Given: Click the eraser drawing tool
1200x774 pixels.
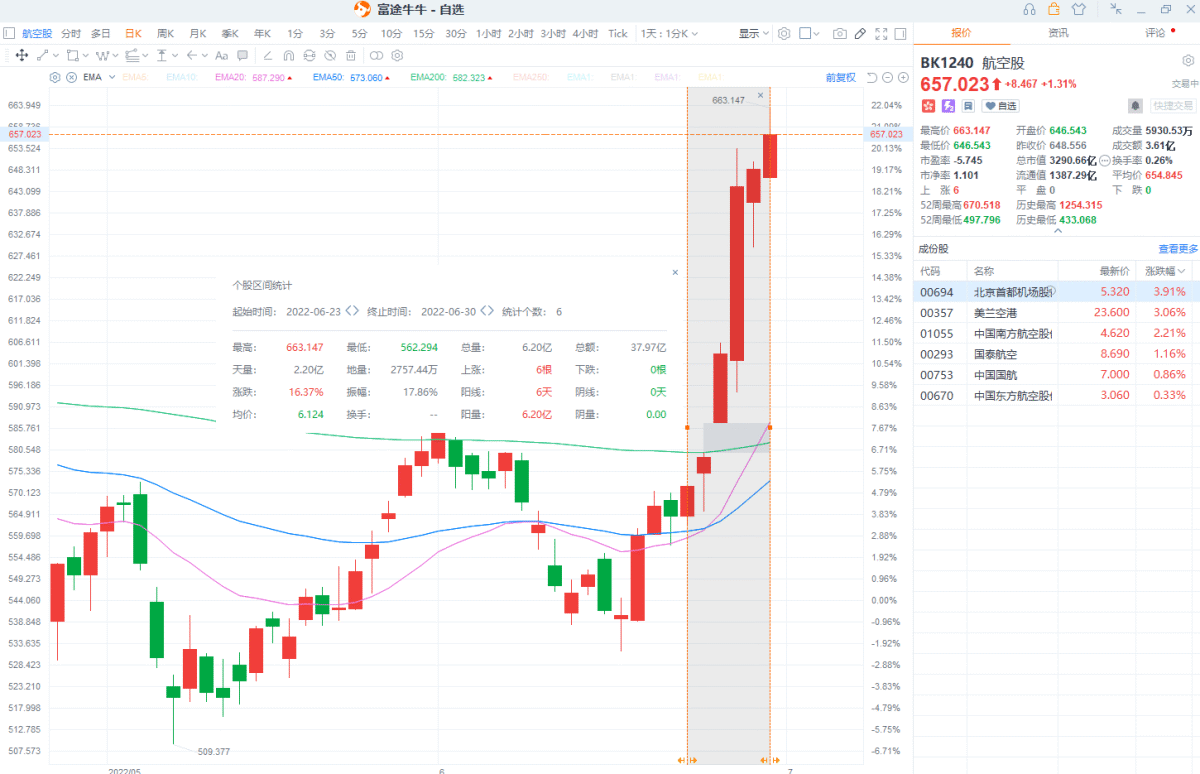Looking at the screenshot, I should point(267,55).
